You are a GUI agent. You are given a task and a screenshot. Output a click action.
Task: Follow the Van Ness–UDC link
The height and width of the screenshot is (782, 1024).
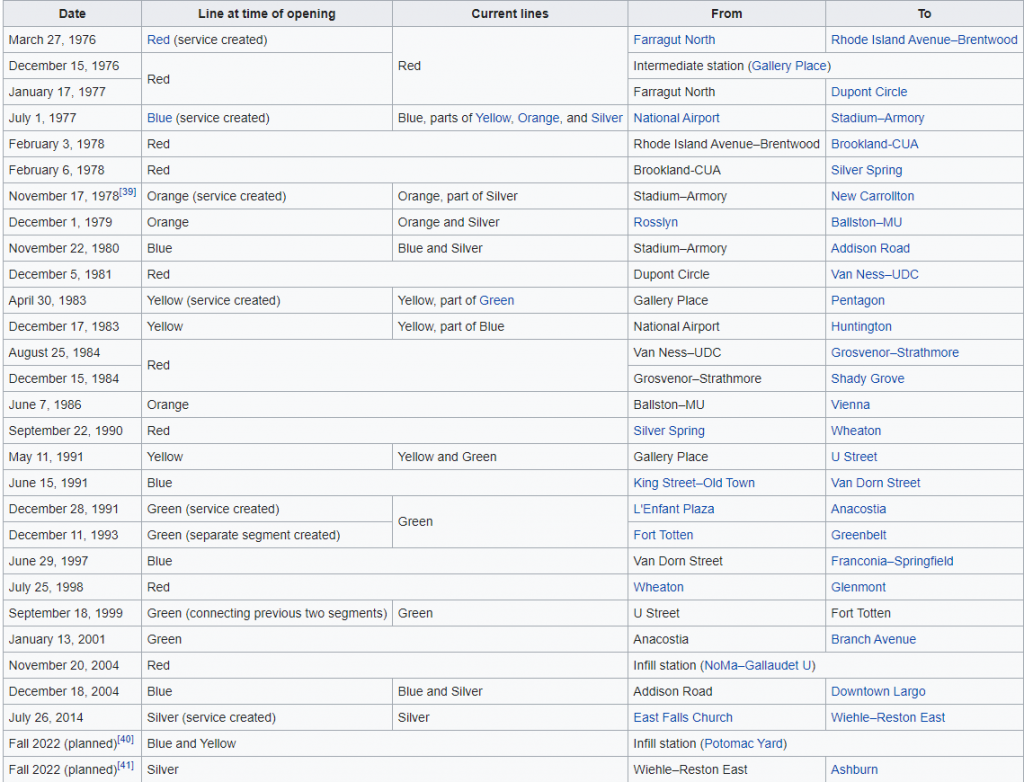point(874,275)
